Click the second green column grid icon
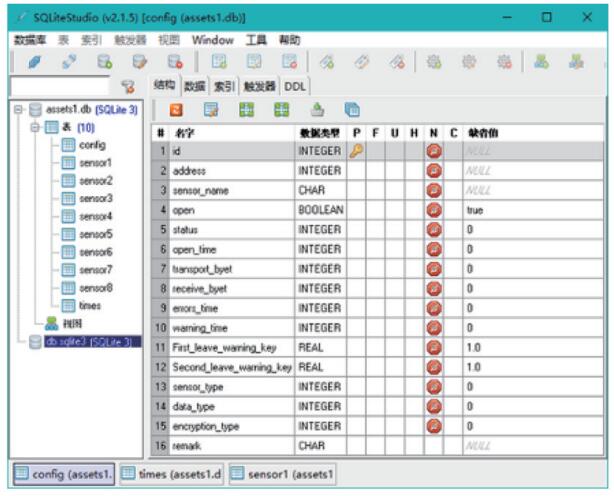 (x=282, y=110)
